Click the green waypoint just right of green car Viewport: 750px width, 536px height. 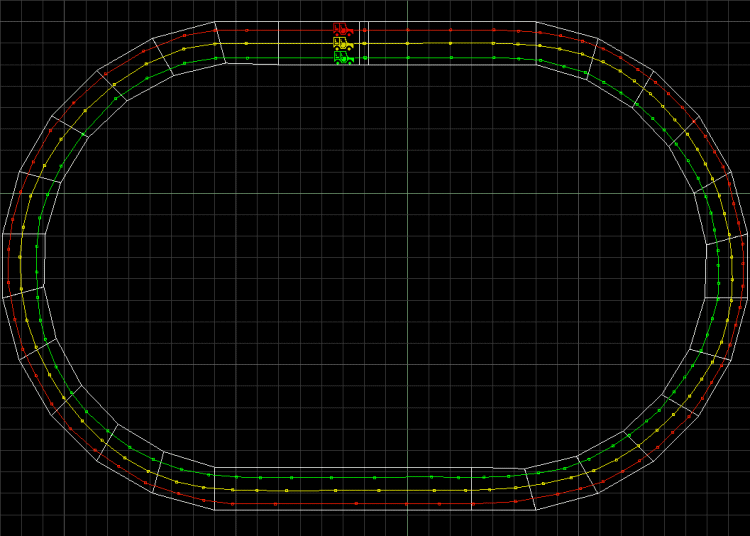tap(366, 58)
